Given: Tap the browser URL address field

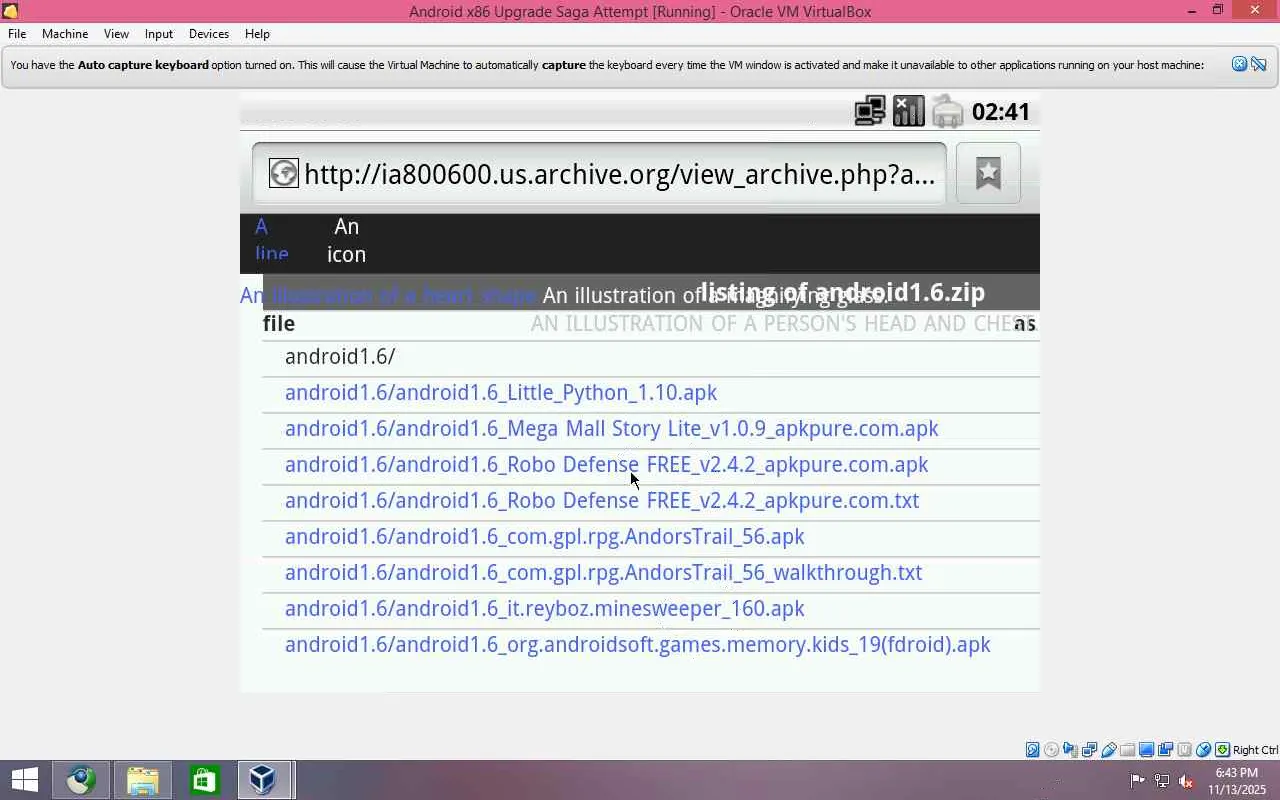Looking at the screenshot, I should pyautogui.click(x=599, y=173).
